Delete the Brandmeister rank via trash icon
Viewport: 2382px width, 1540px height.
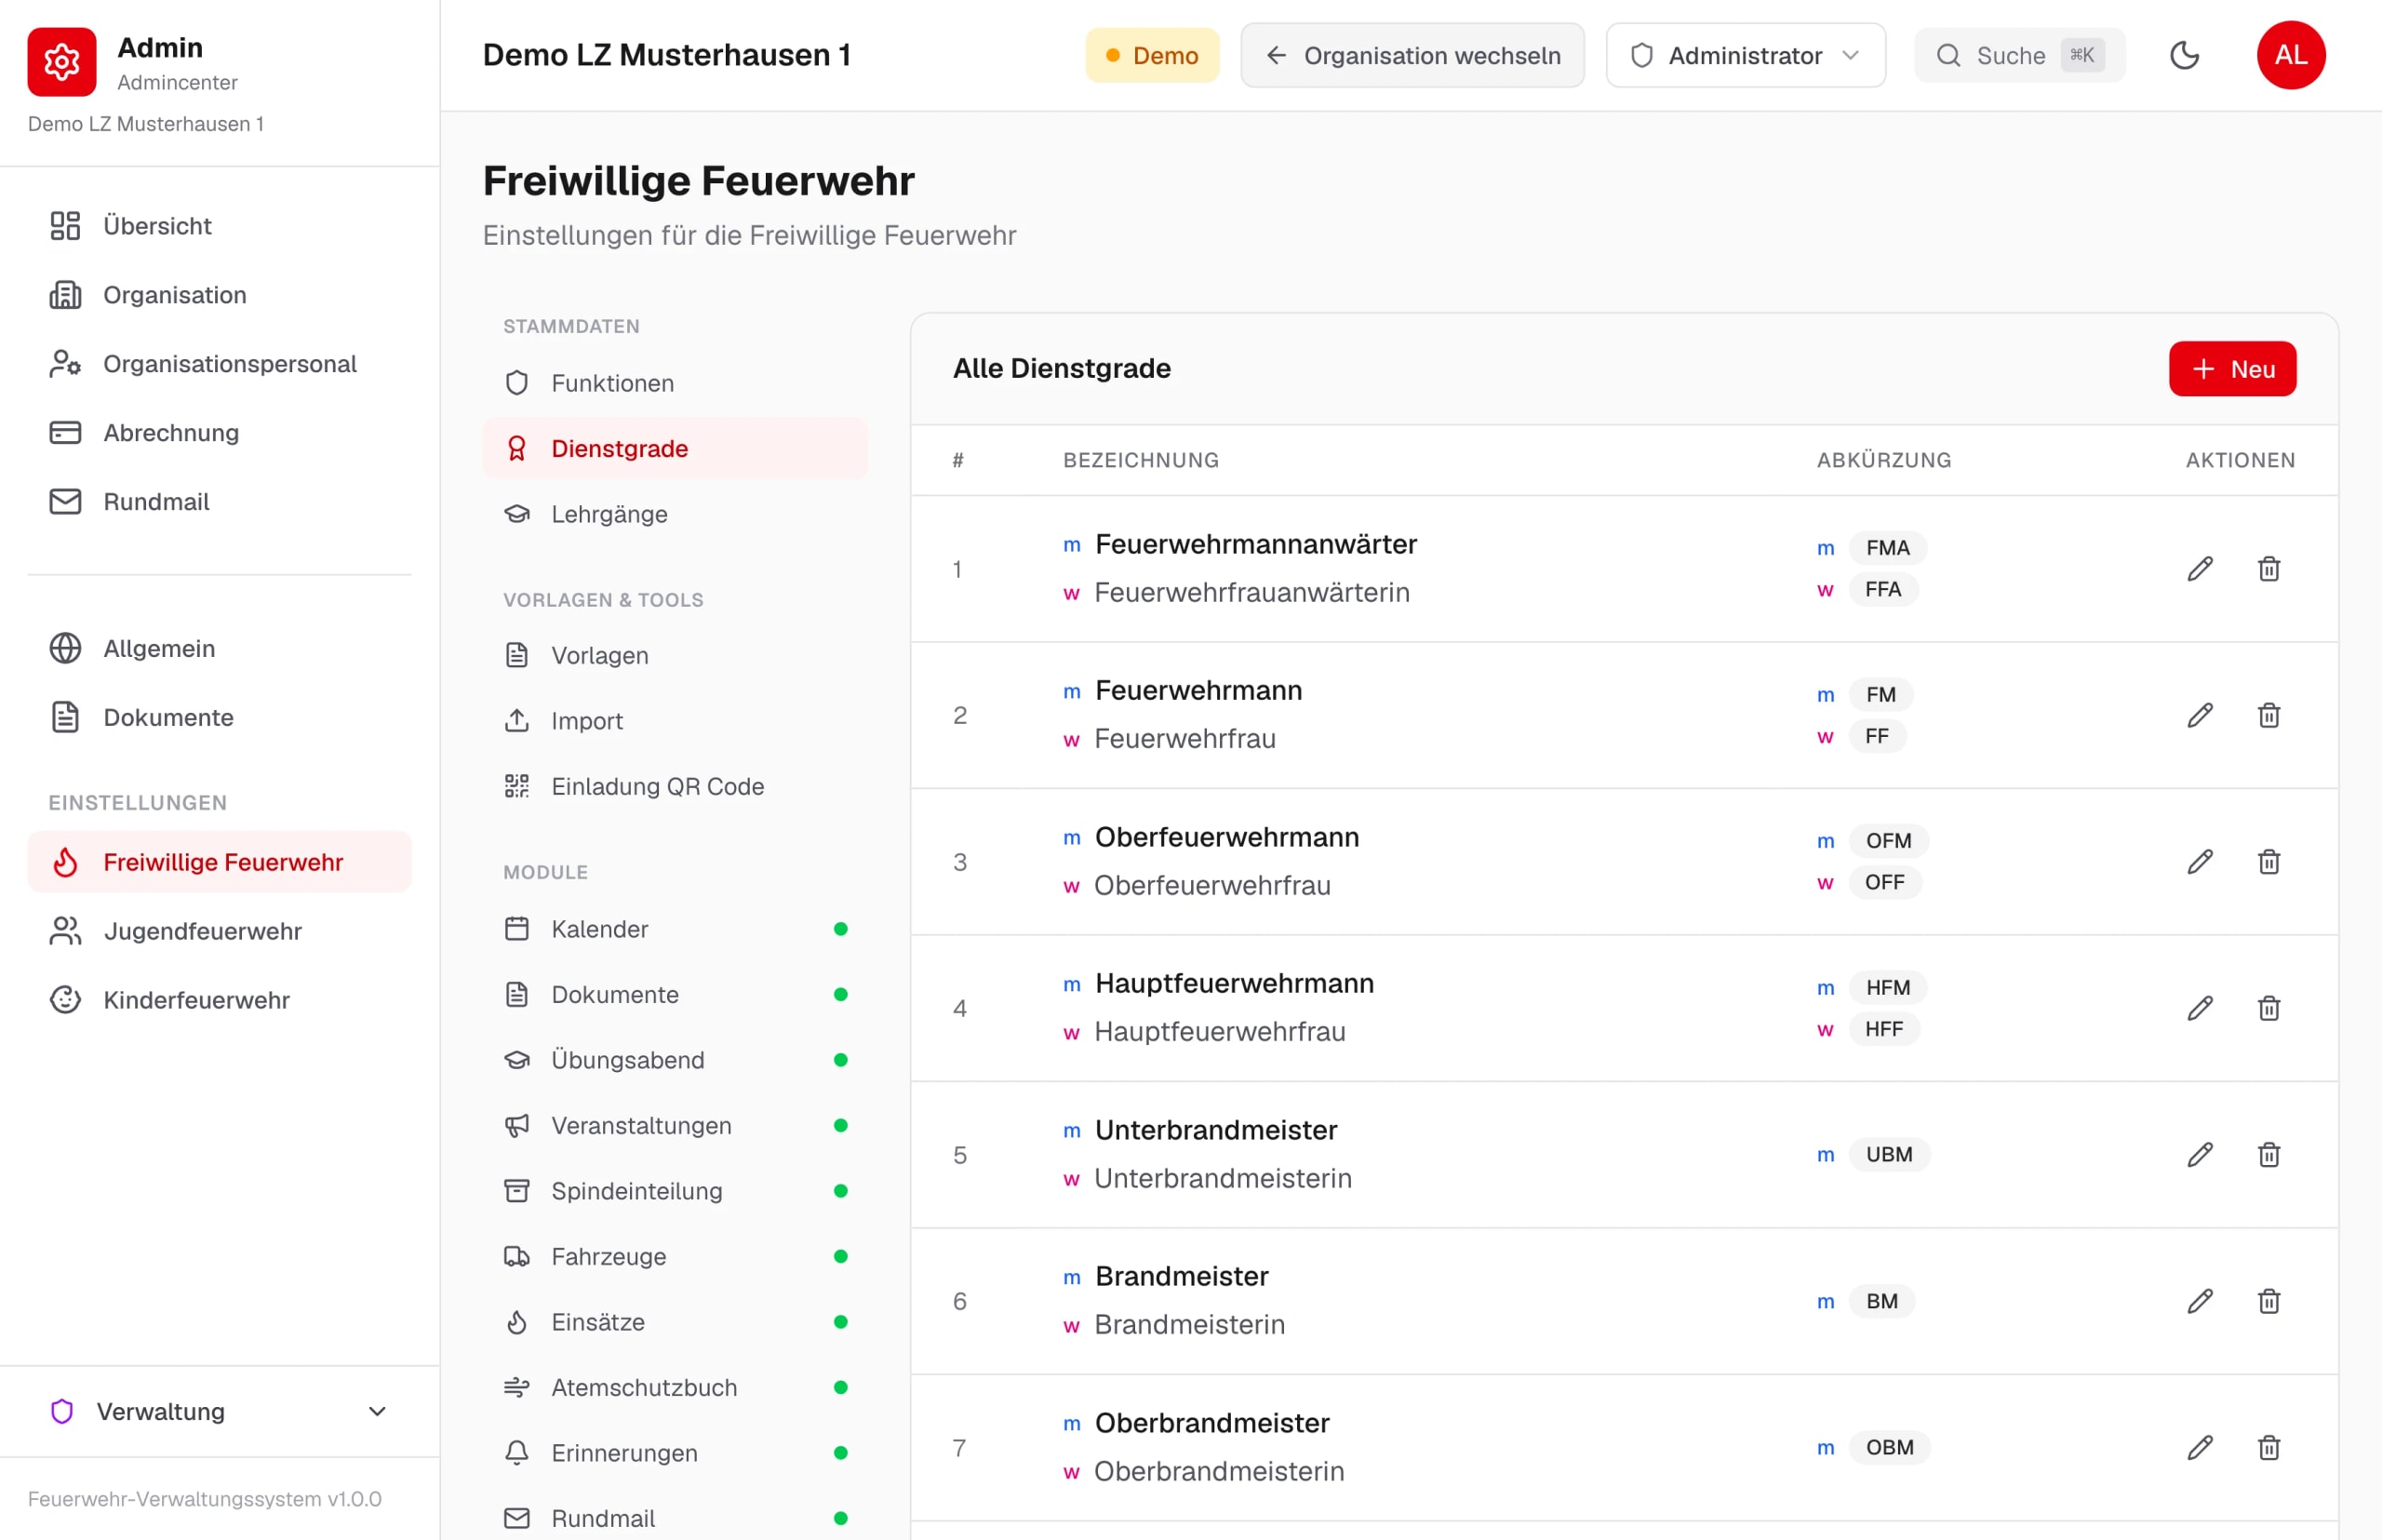(x=2268, y=1301)
